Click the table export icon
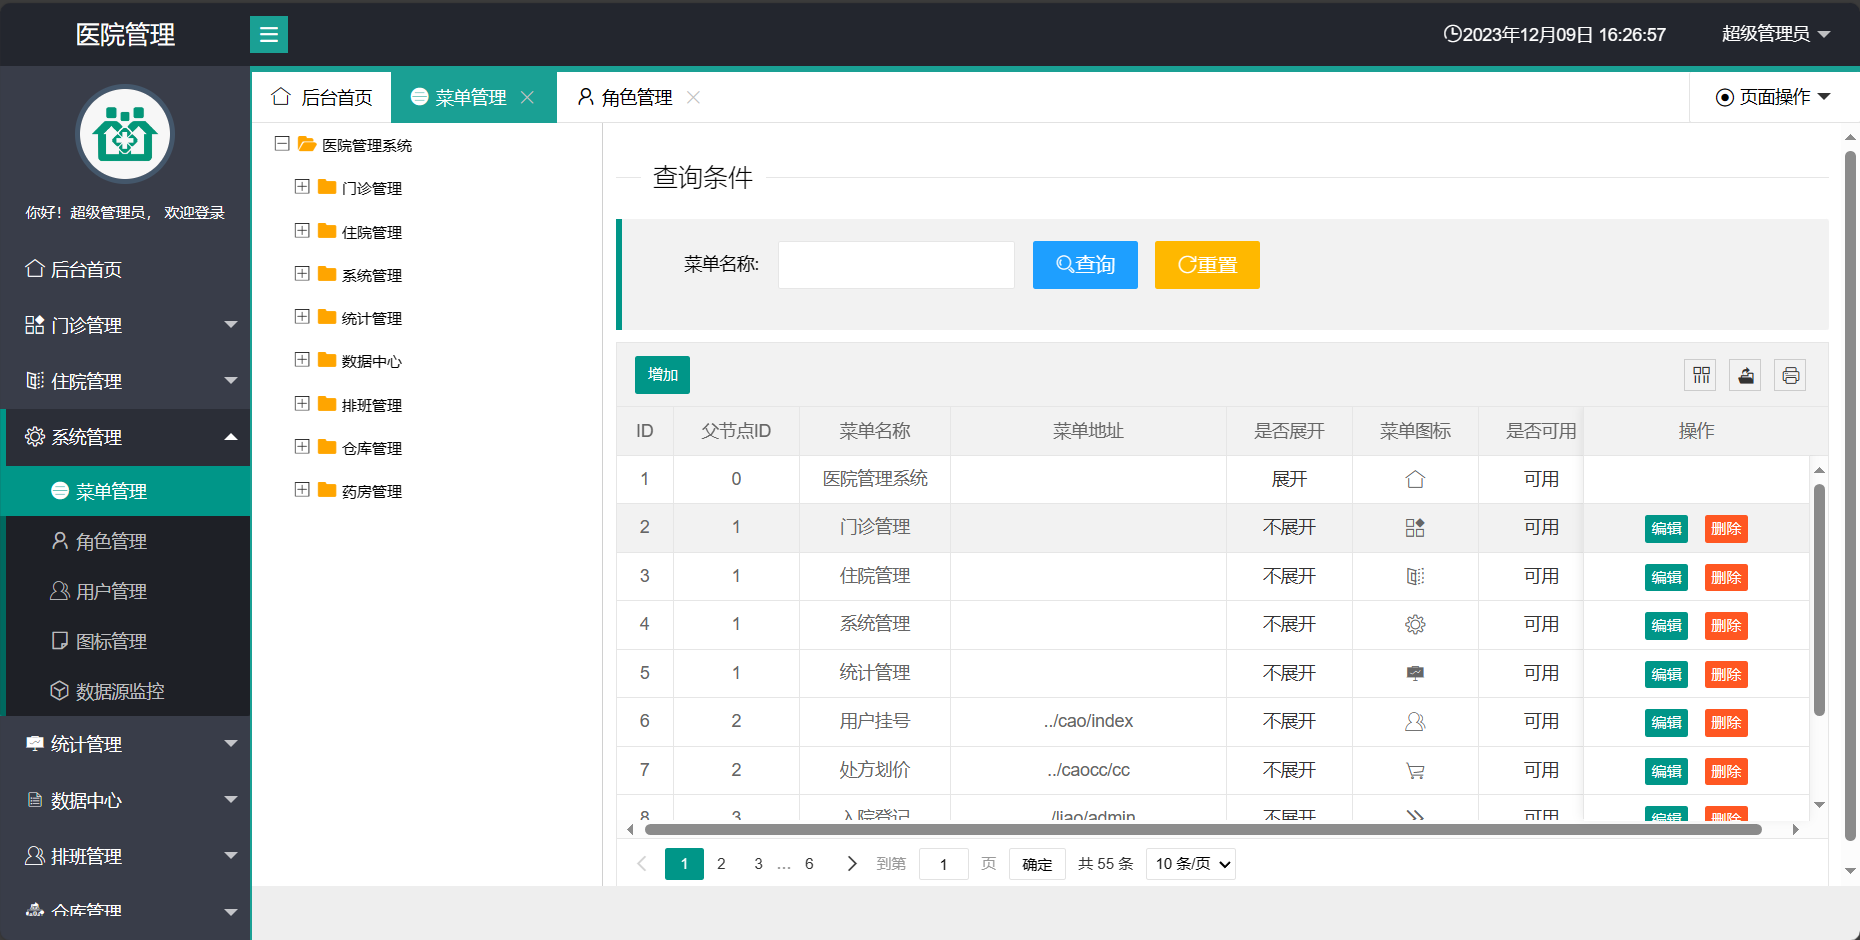This screenshot has width=1860, height=940. (x=1746, y=375)
